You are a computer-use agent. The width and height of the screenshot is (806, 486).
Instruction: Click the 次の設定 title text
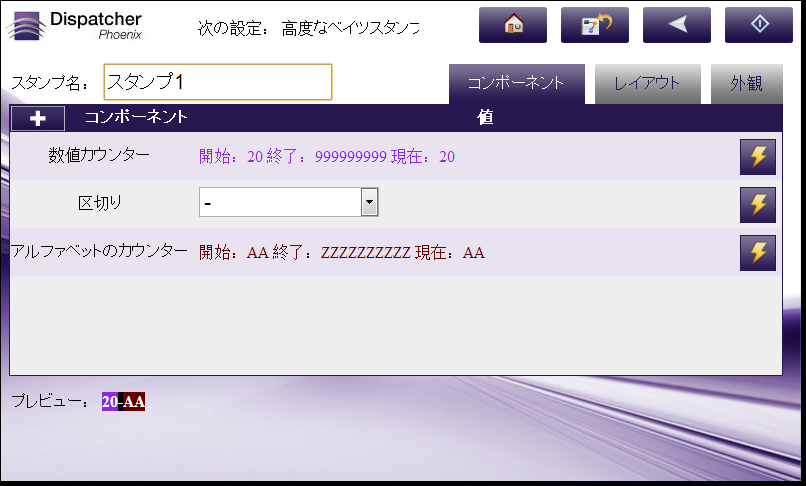[x=308, y=28]
